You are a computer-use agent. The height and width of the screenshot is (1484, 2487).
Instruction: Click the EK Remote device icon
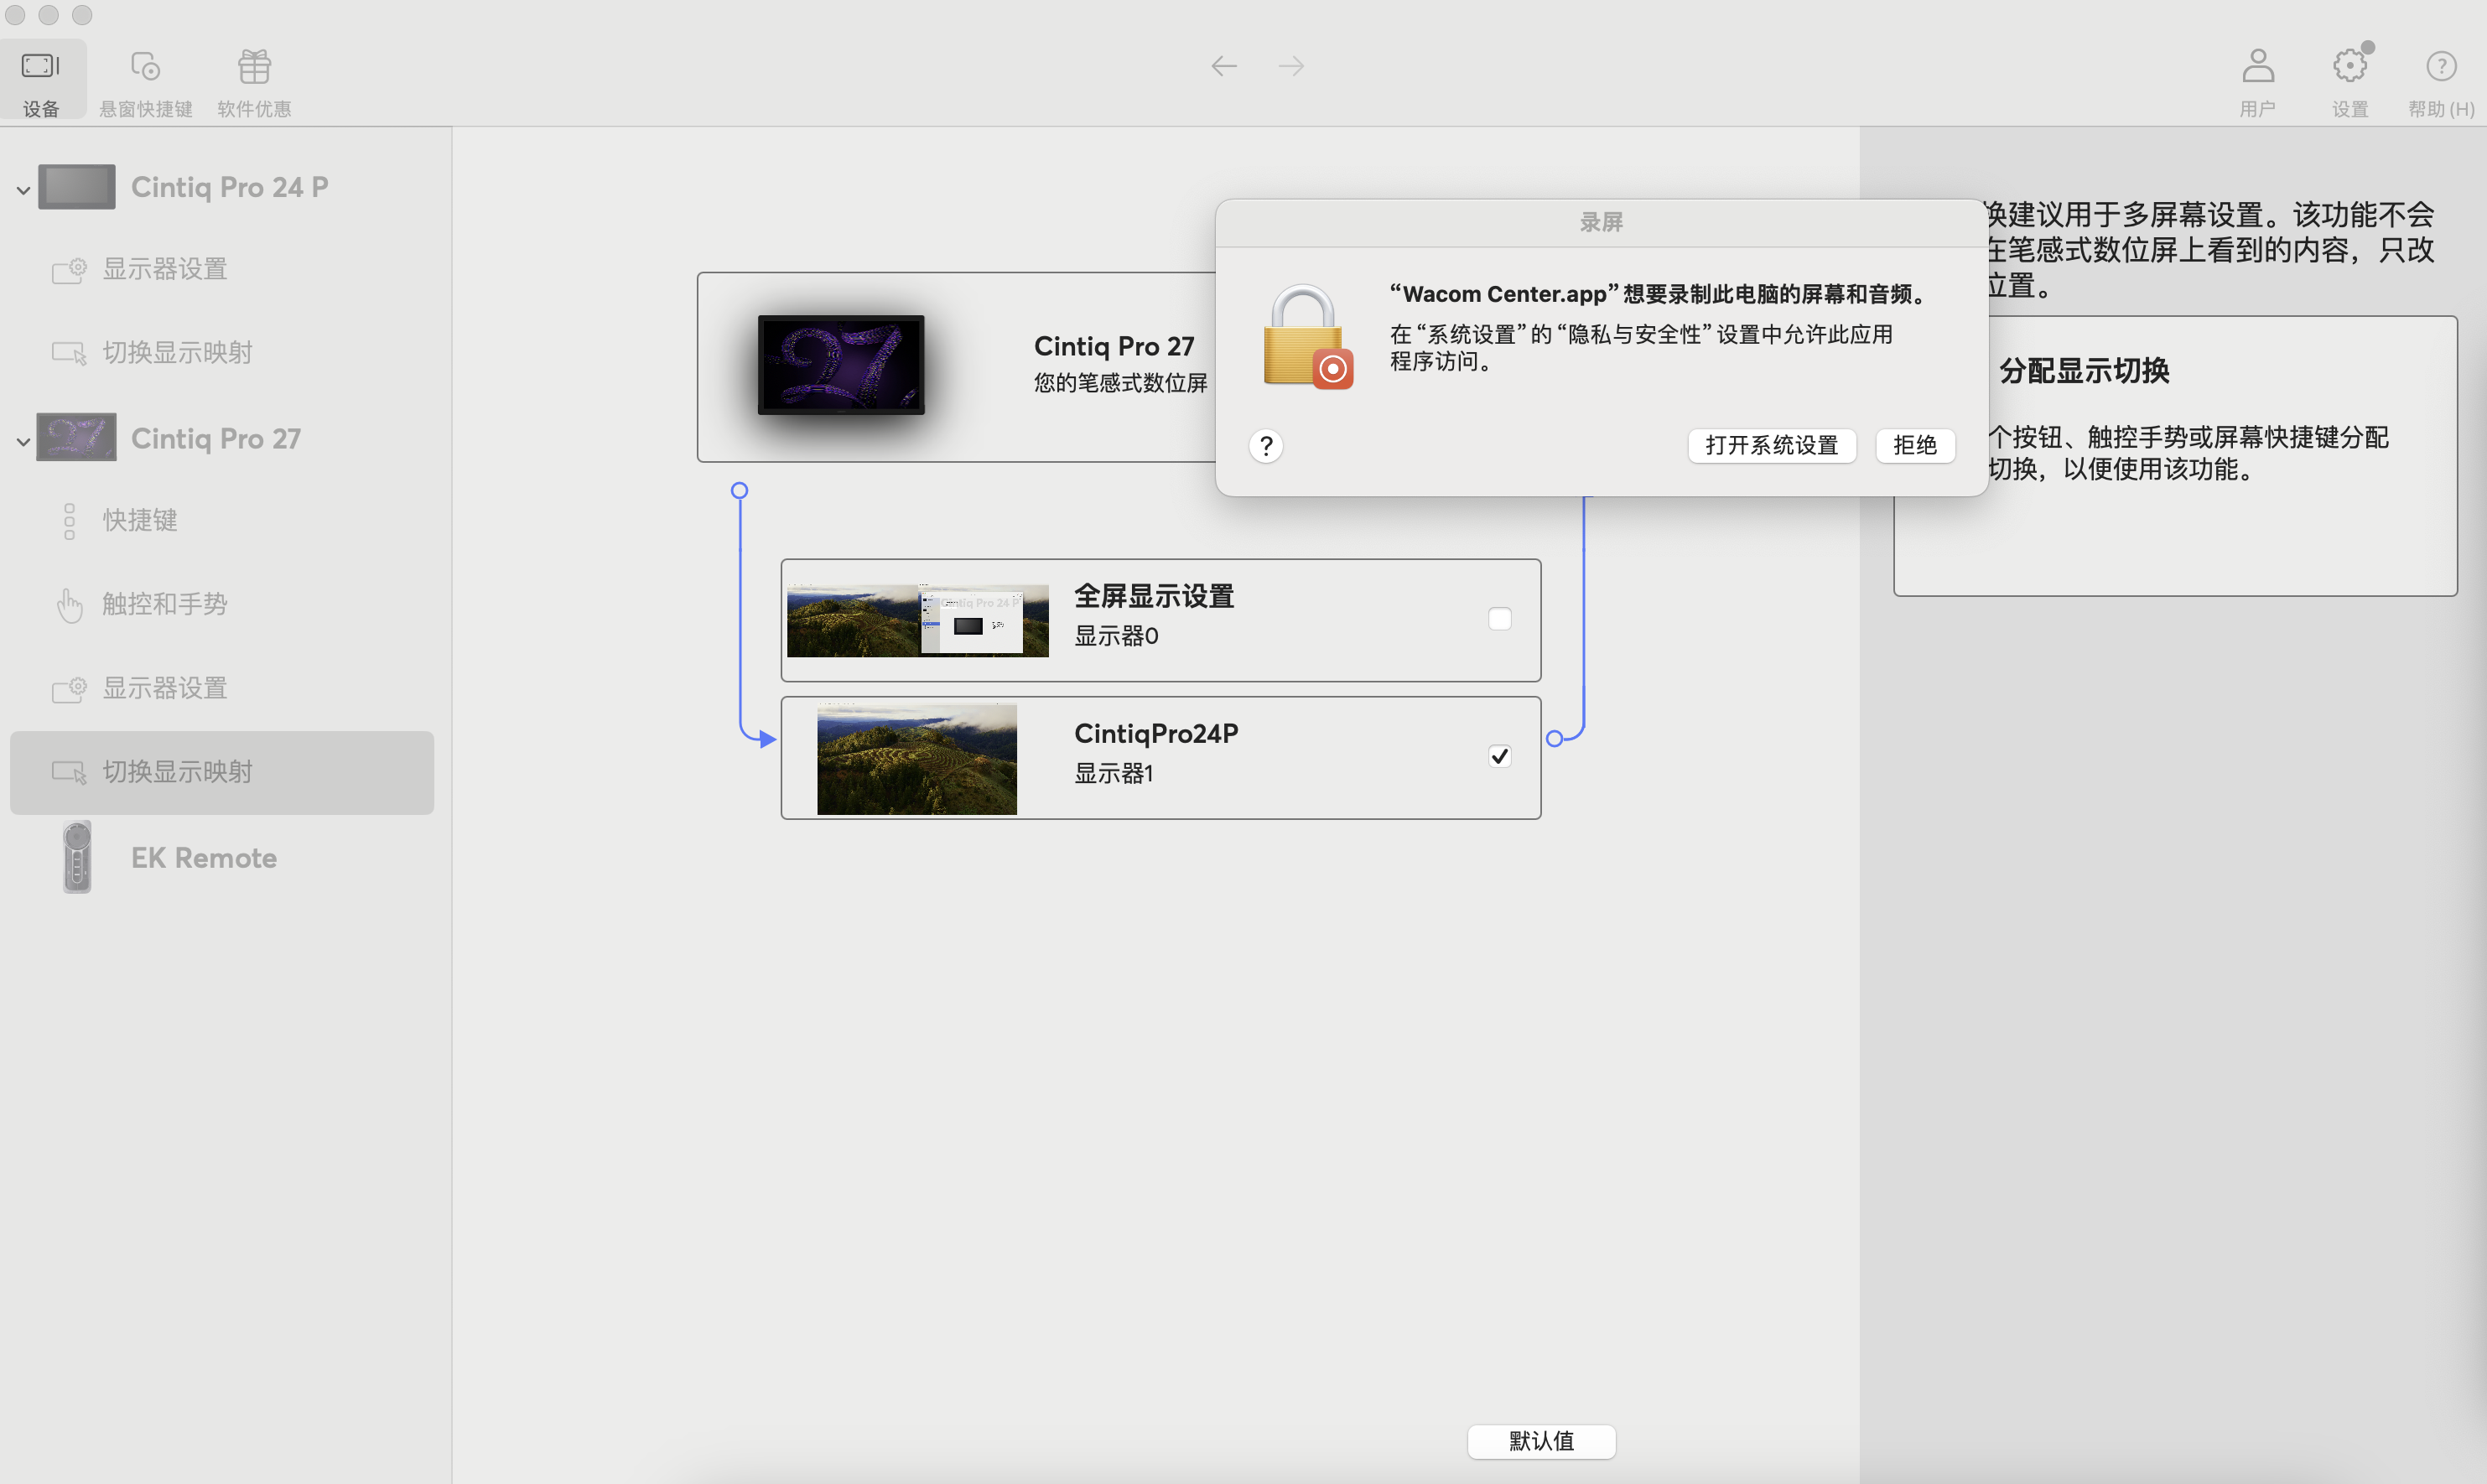[x=77, y=857]
